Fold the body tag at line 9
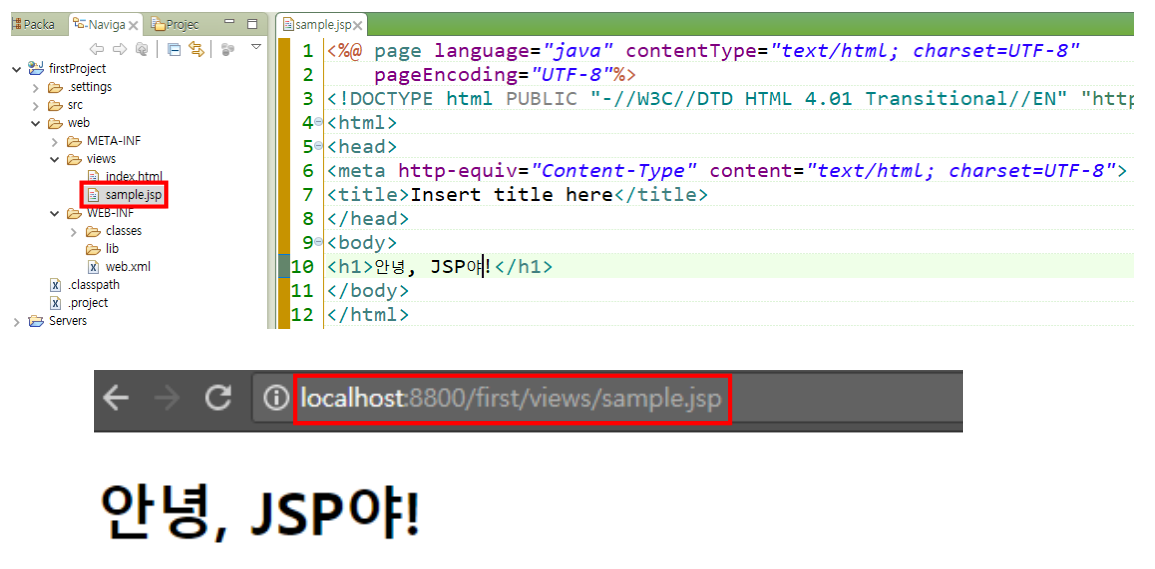 pyautogui.click(x=318, y=241)
